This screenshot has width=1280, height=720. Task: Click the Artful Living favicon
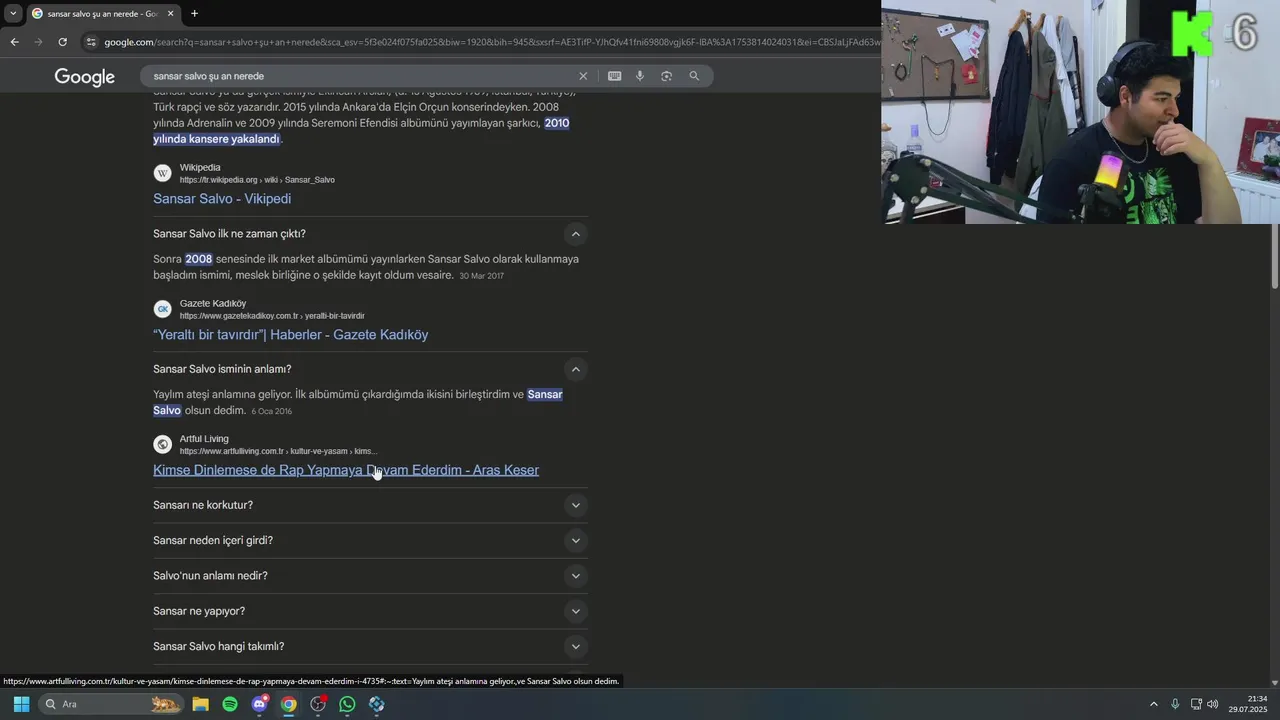pyautogui.click(x=162, y=444)
